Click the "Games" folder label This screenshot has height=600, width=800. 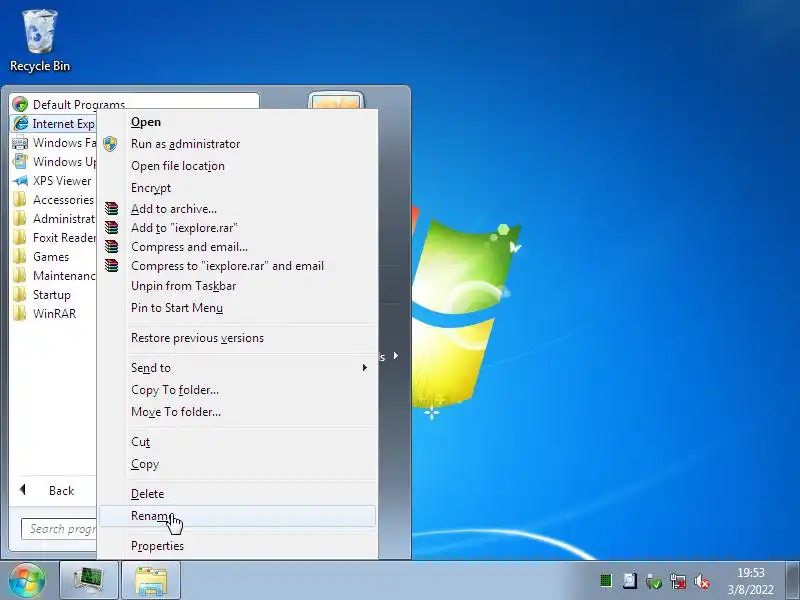51,257
